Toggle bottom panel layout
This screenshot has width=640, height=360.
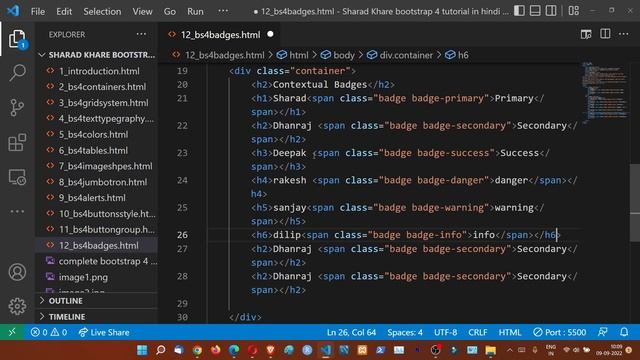(x=535, y=11)
